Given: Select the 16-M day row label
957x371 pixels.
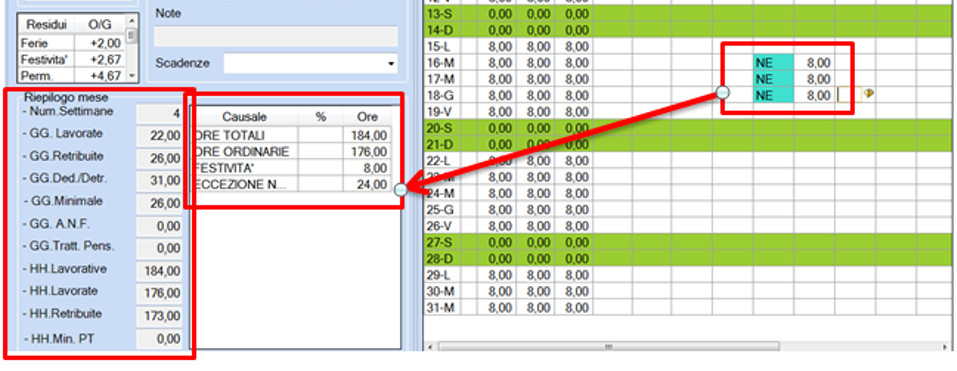Looking at the screenshot, I should click(x=442, y=62).
